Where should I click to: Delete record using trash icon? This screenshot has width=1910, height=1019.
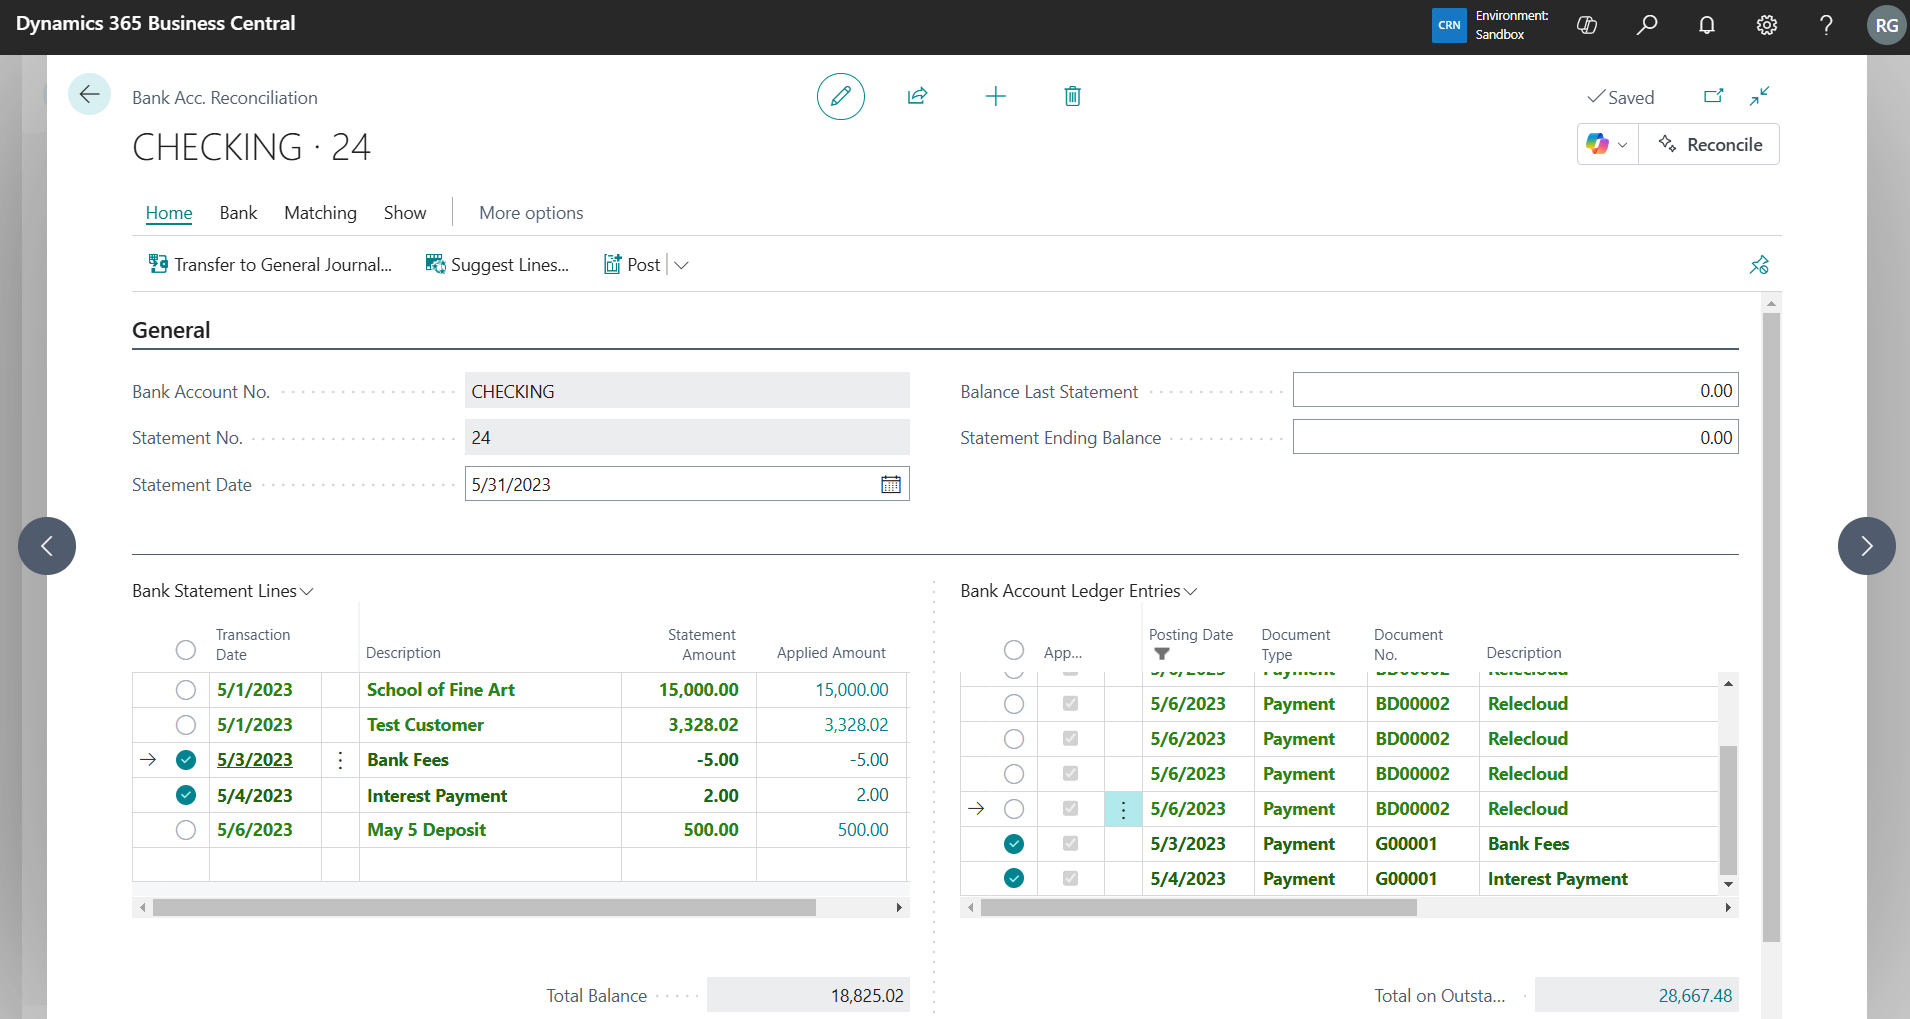tap(1072, 96)
